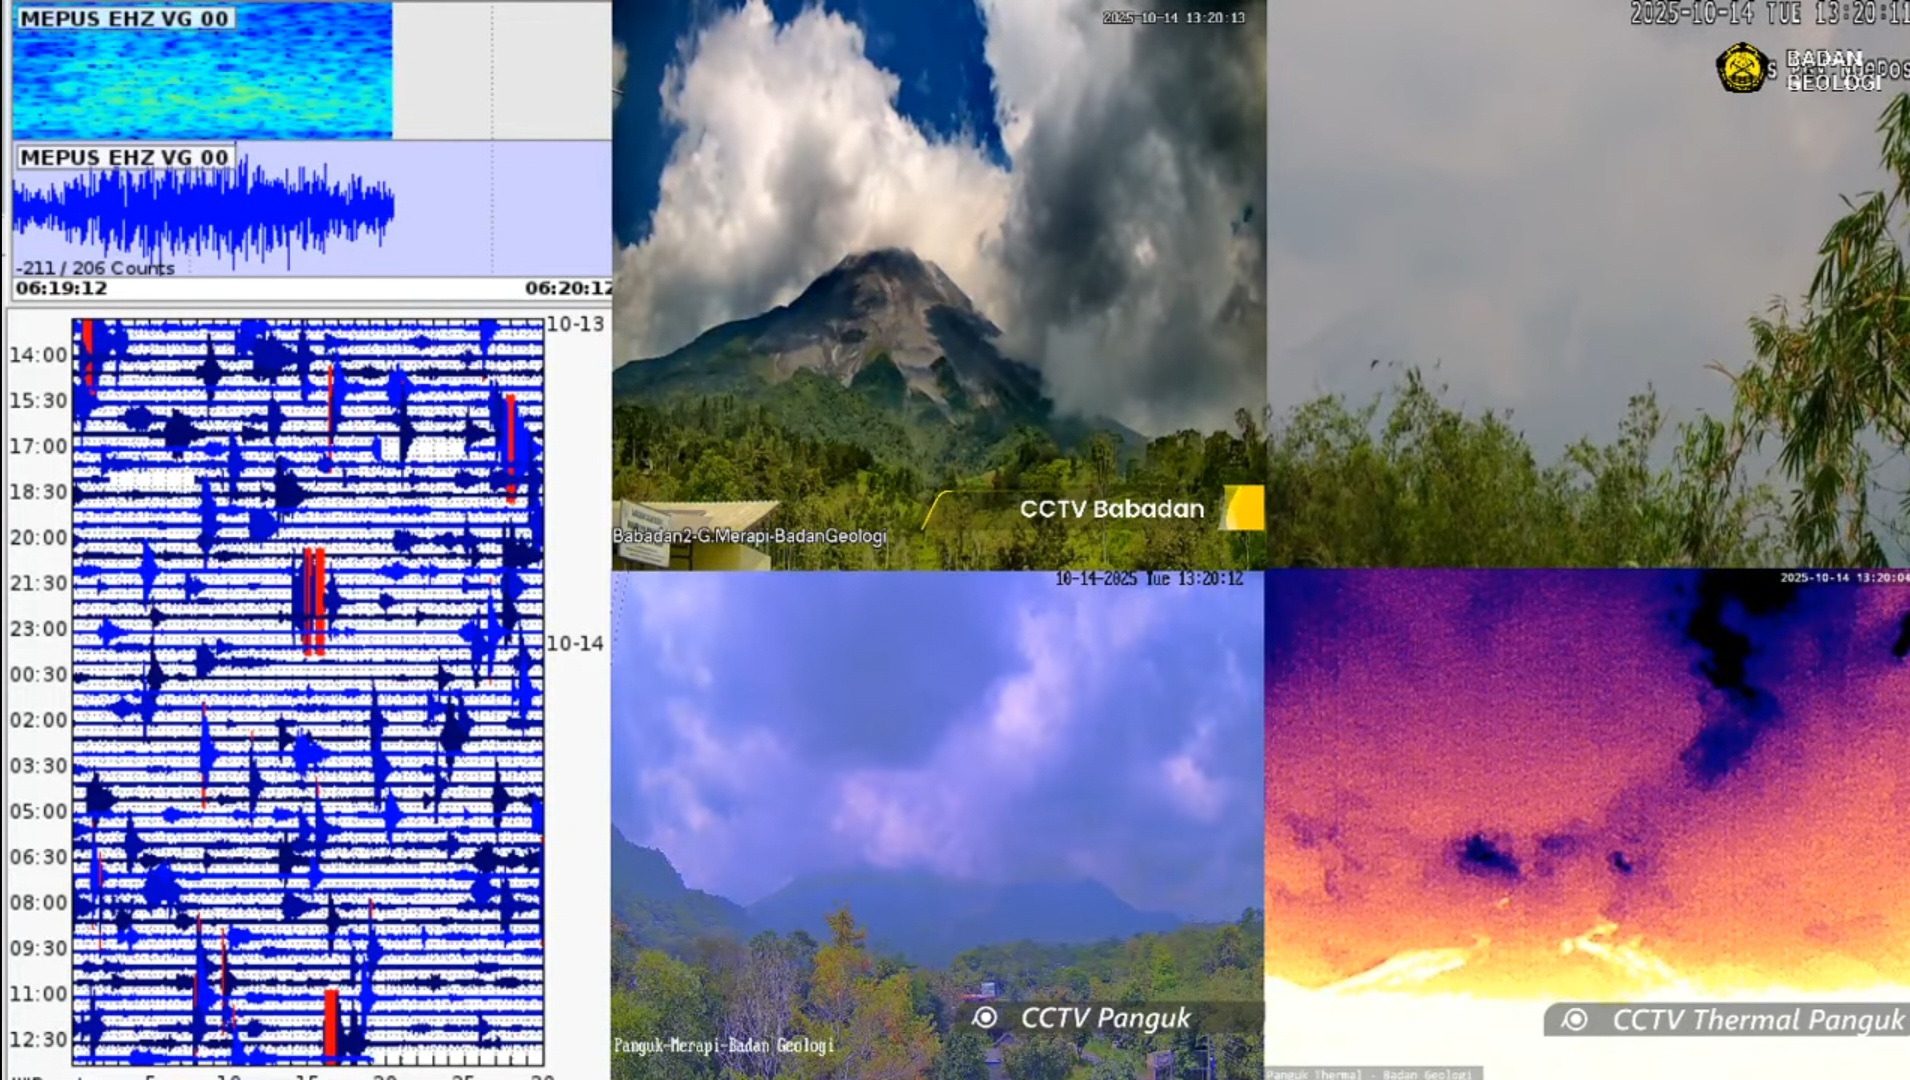Click the yellow block next to CCTV Babadan
This screenshot has height=1080, width=1910.
point(1245,508)
